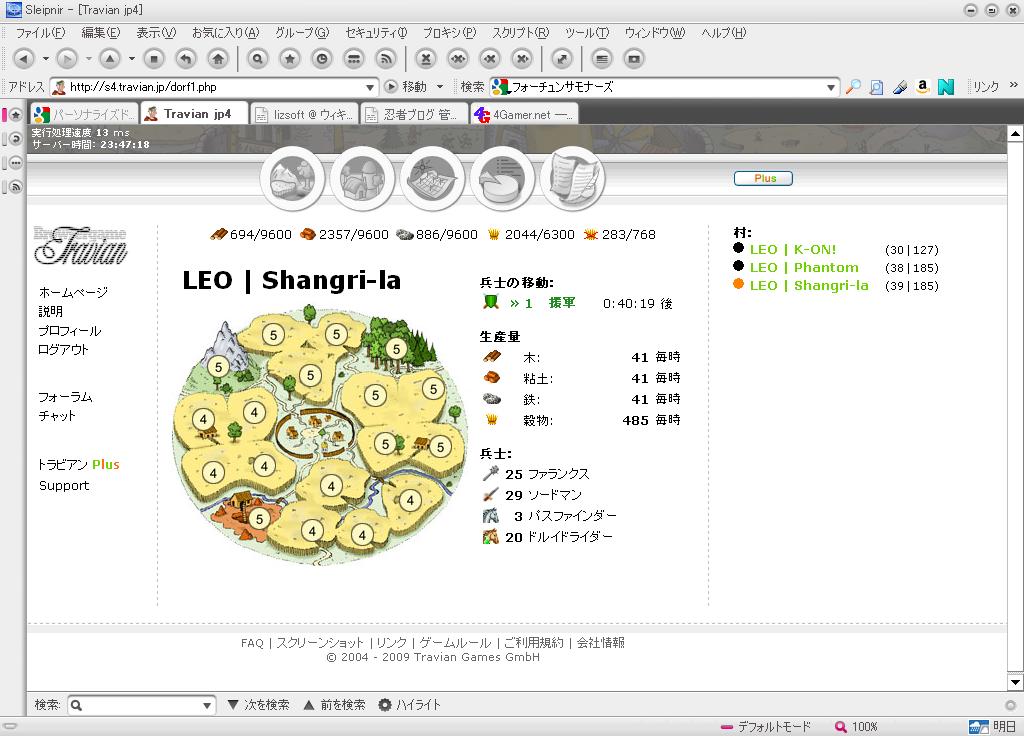Click the green N icon in toolbar
Viewport: 1024px width, 736px height.
[946, 86]
